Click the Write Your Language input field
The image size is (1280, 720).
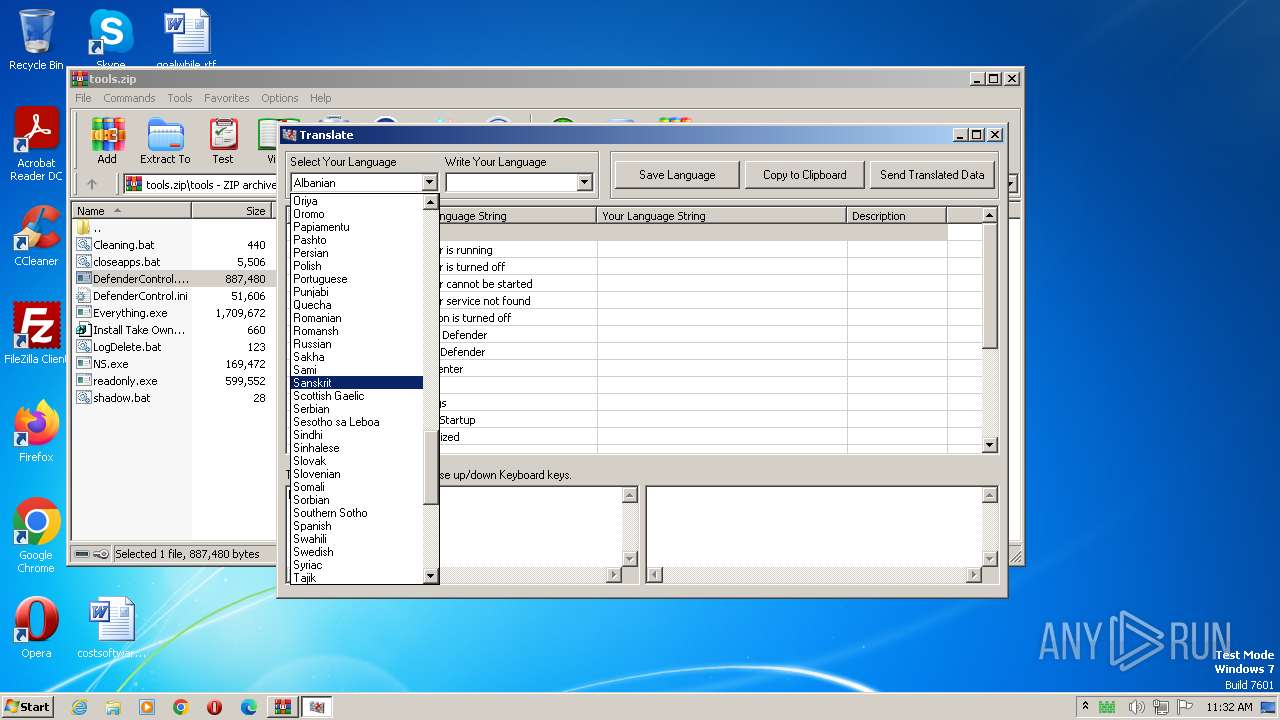point(511,183)
